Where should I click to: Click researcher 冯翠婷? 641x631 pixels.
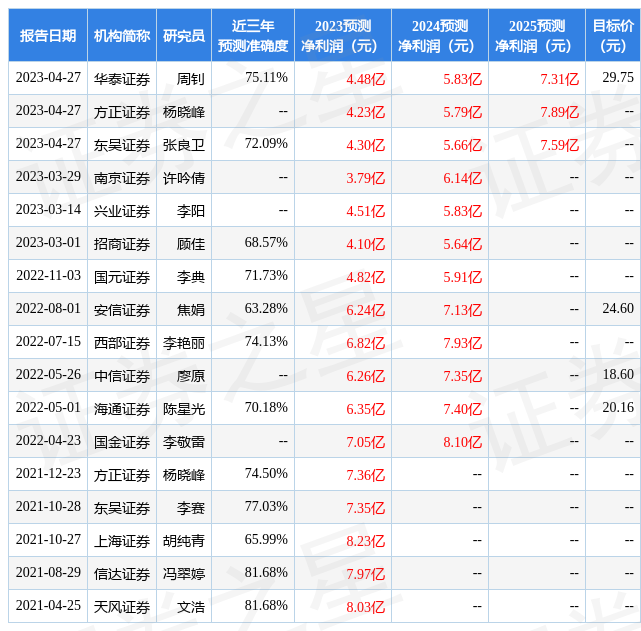(184, 574)
